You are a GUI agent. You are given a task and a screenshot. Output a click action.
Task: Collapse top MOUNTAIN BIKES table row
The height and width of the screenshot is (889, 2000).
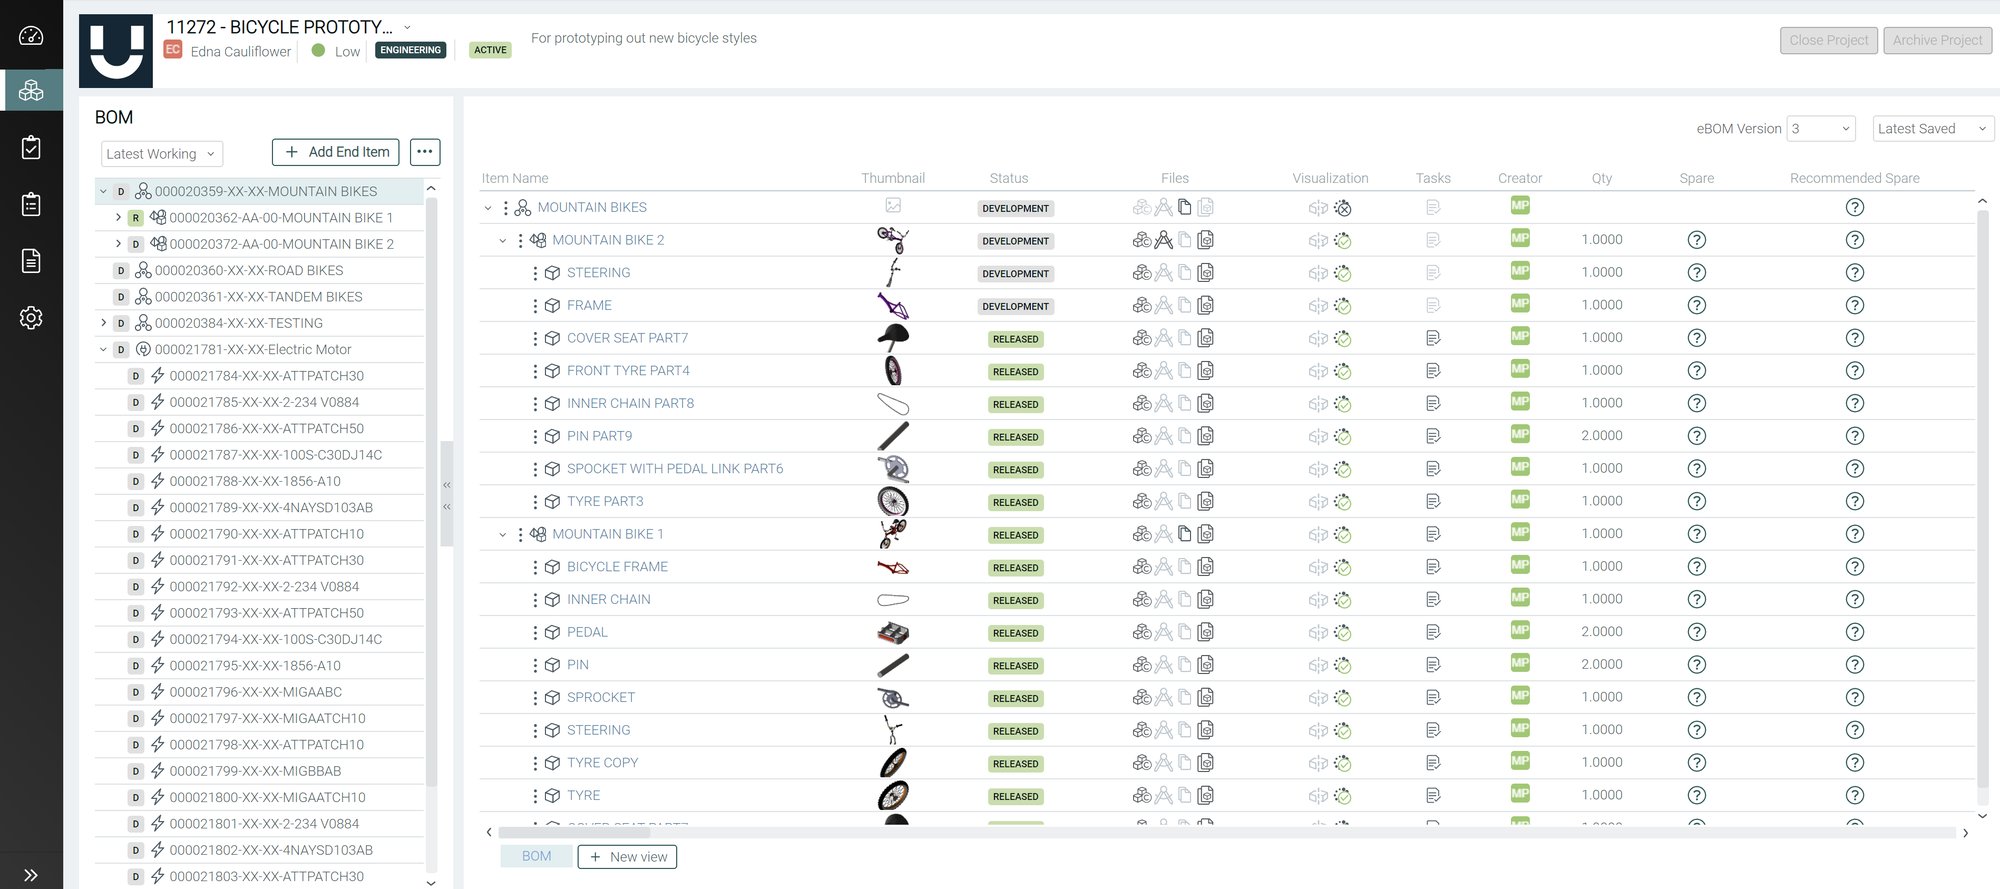(x=488, y=208)
